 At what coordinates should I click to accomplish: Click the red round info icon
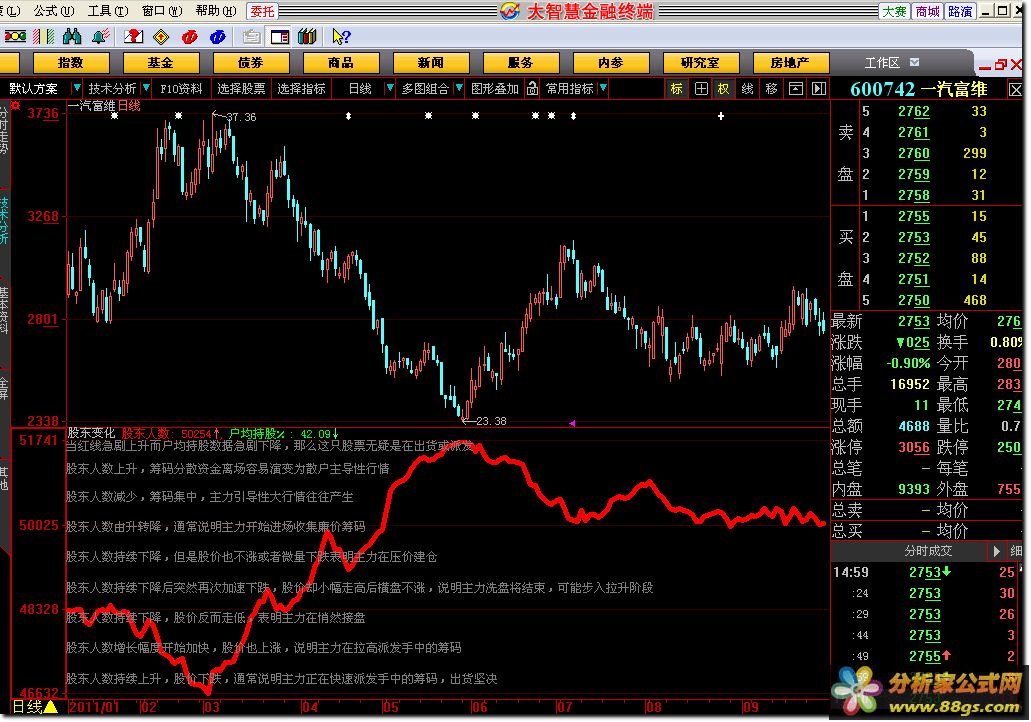click(189, 37)
